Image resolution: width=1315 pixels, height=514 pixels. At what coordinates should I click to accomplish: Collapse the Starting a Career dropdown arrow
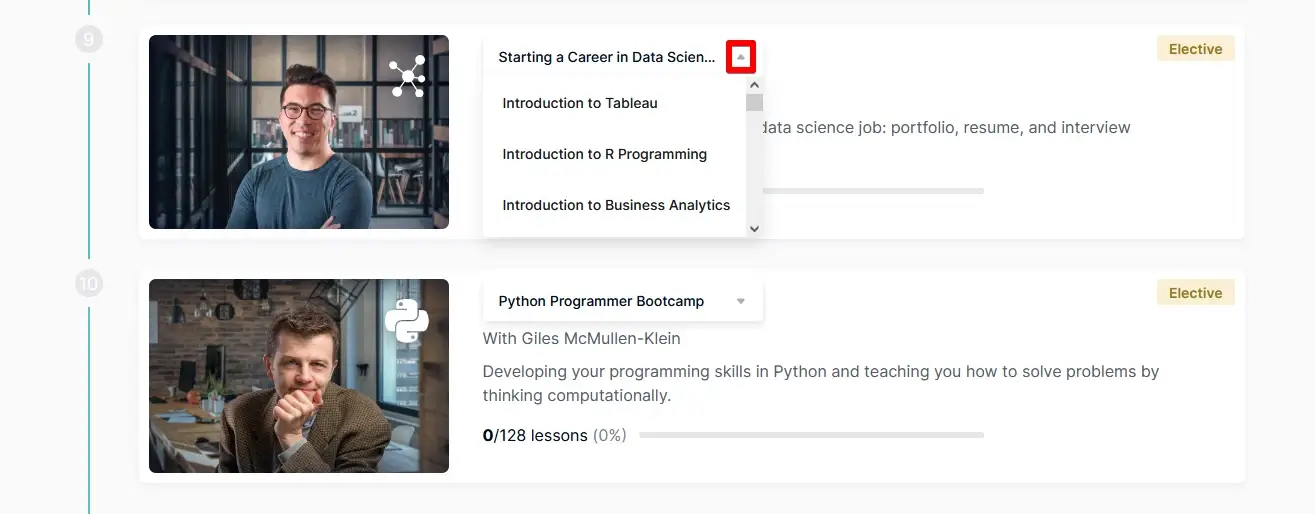pos(741,58)
